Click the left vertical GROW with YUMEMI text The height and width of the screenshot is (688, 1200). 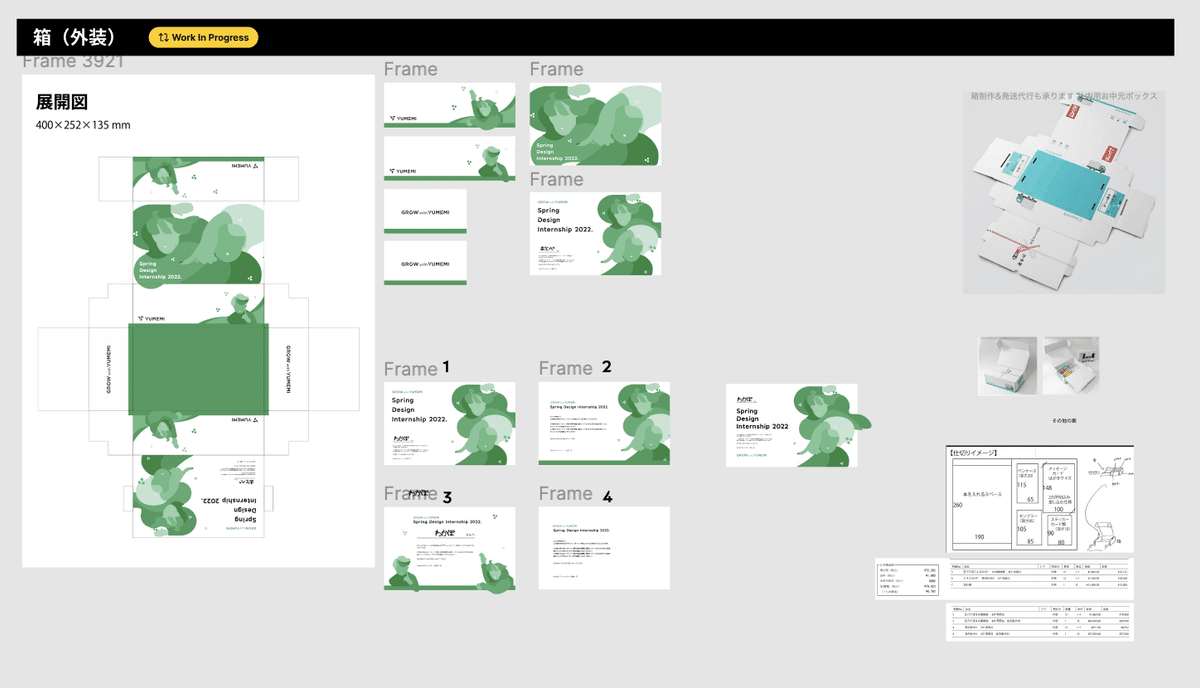coord(109,369)
